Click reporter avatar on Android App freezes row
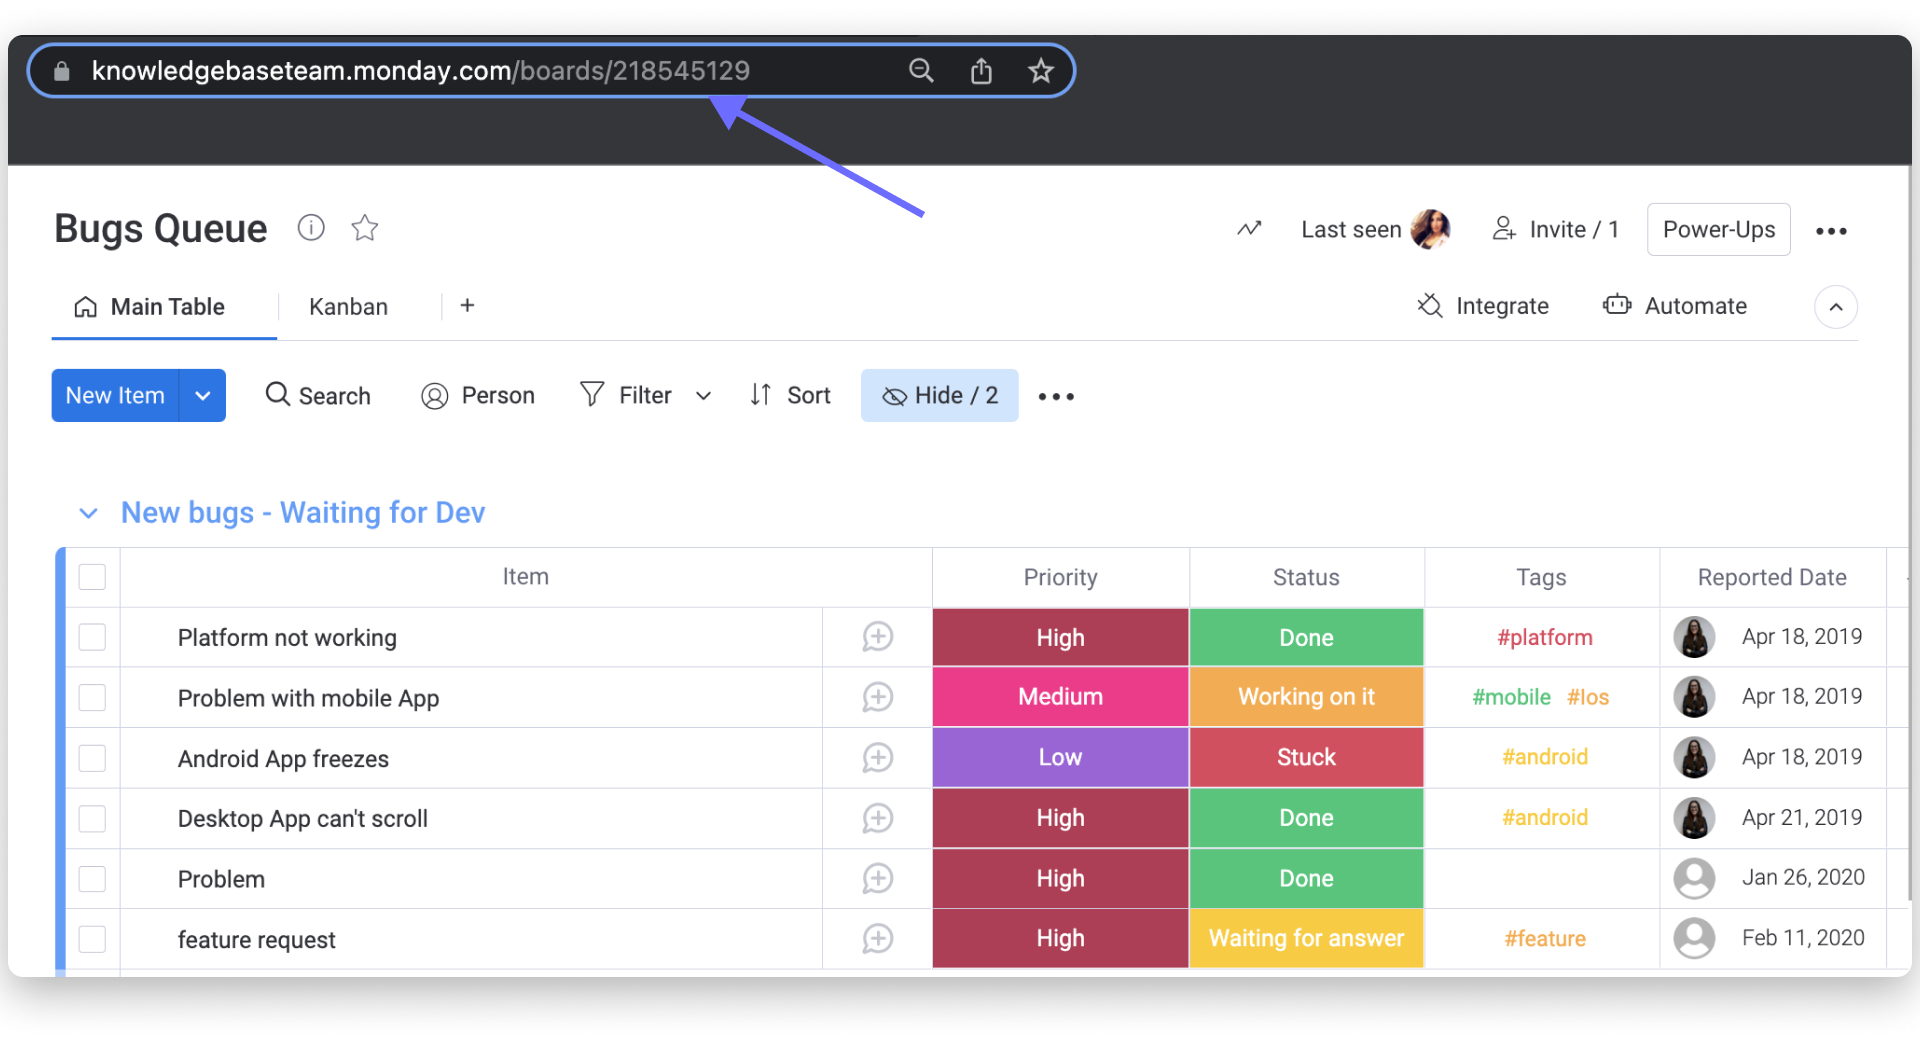The image size is (1920, 1042). pos(1694,757)
